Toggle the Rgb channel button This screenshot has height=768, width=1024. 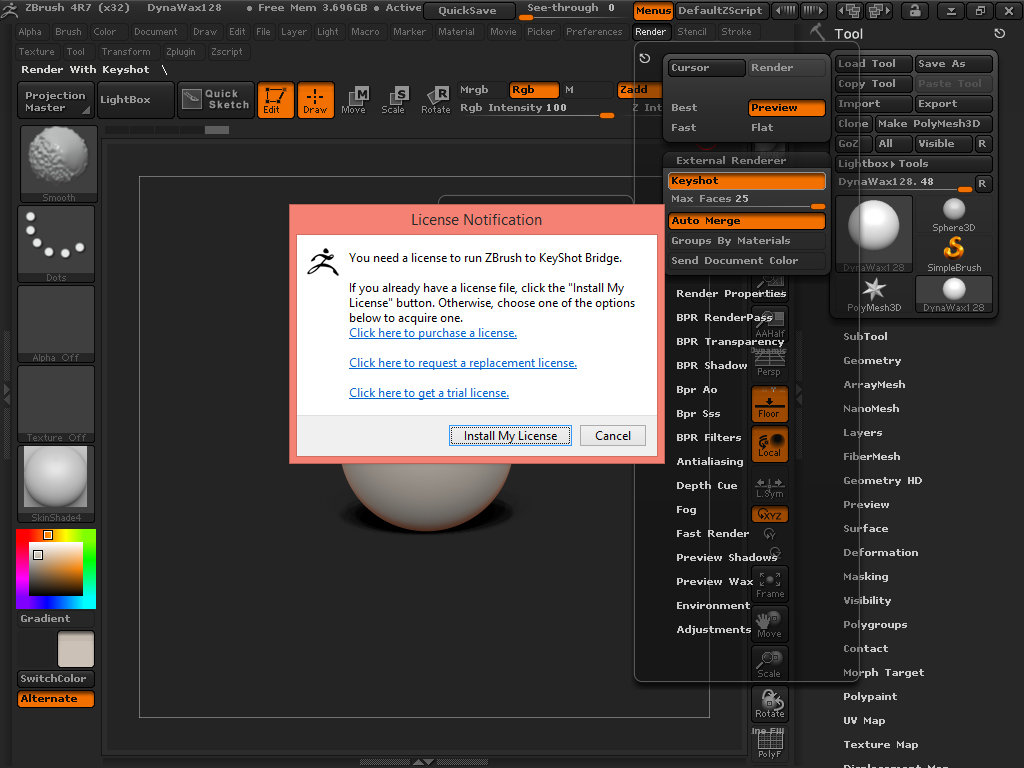pyautogui.click(x=534, y=89)
